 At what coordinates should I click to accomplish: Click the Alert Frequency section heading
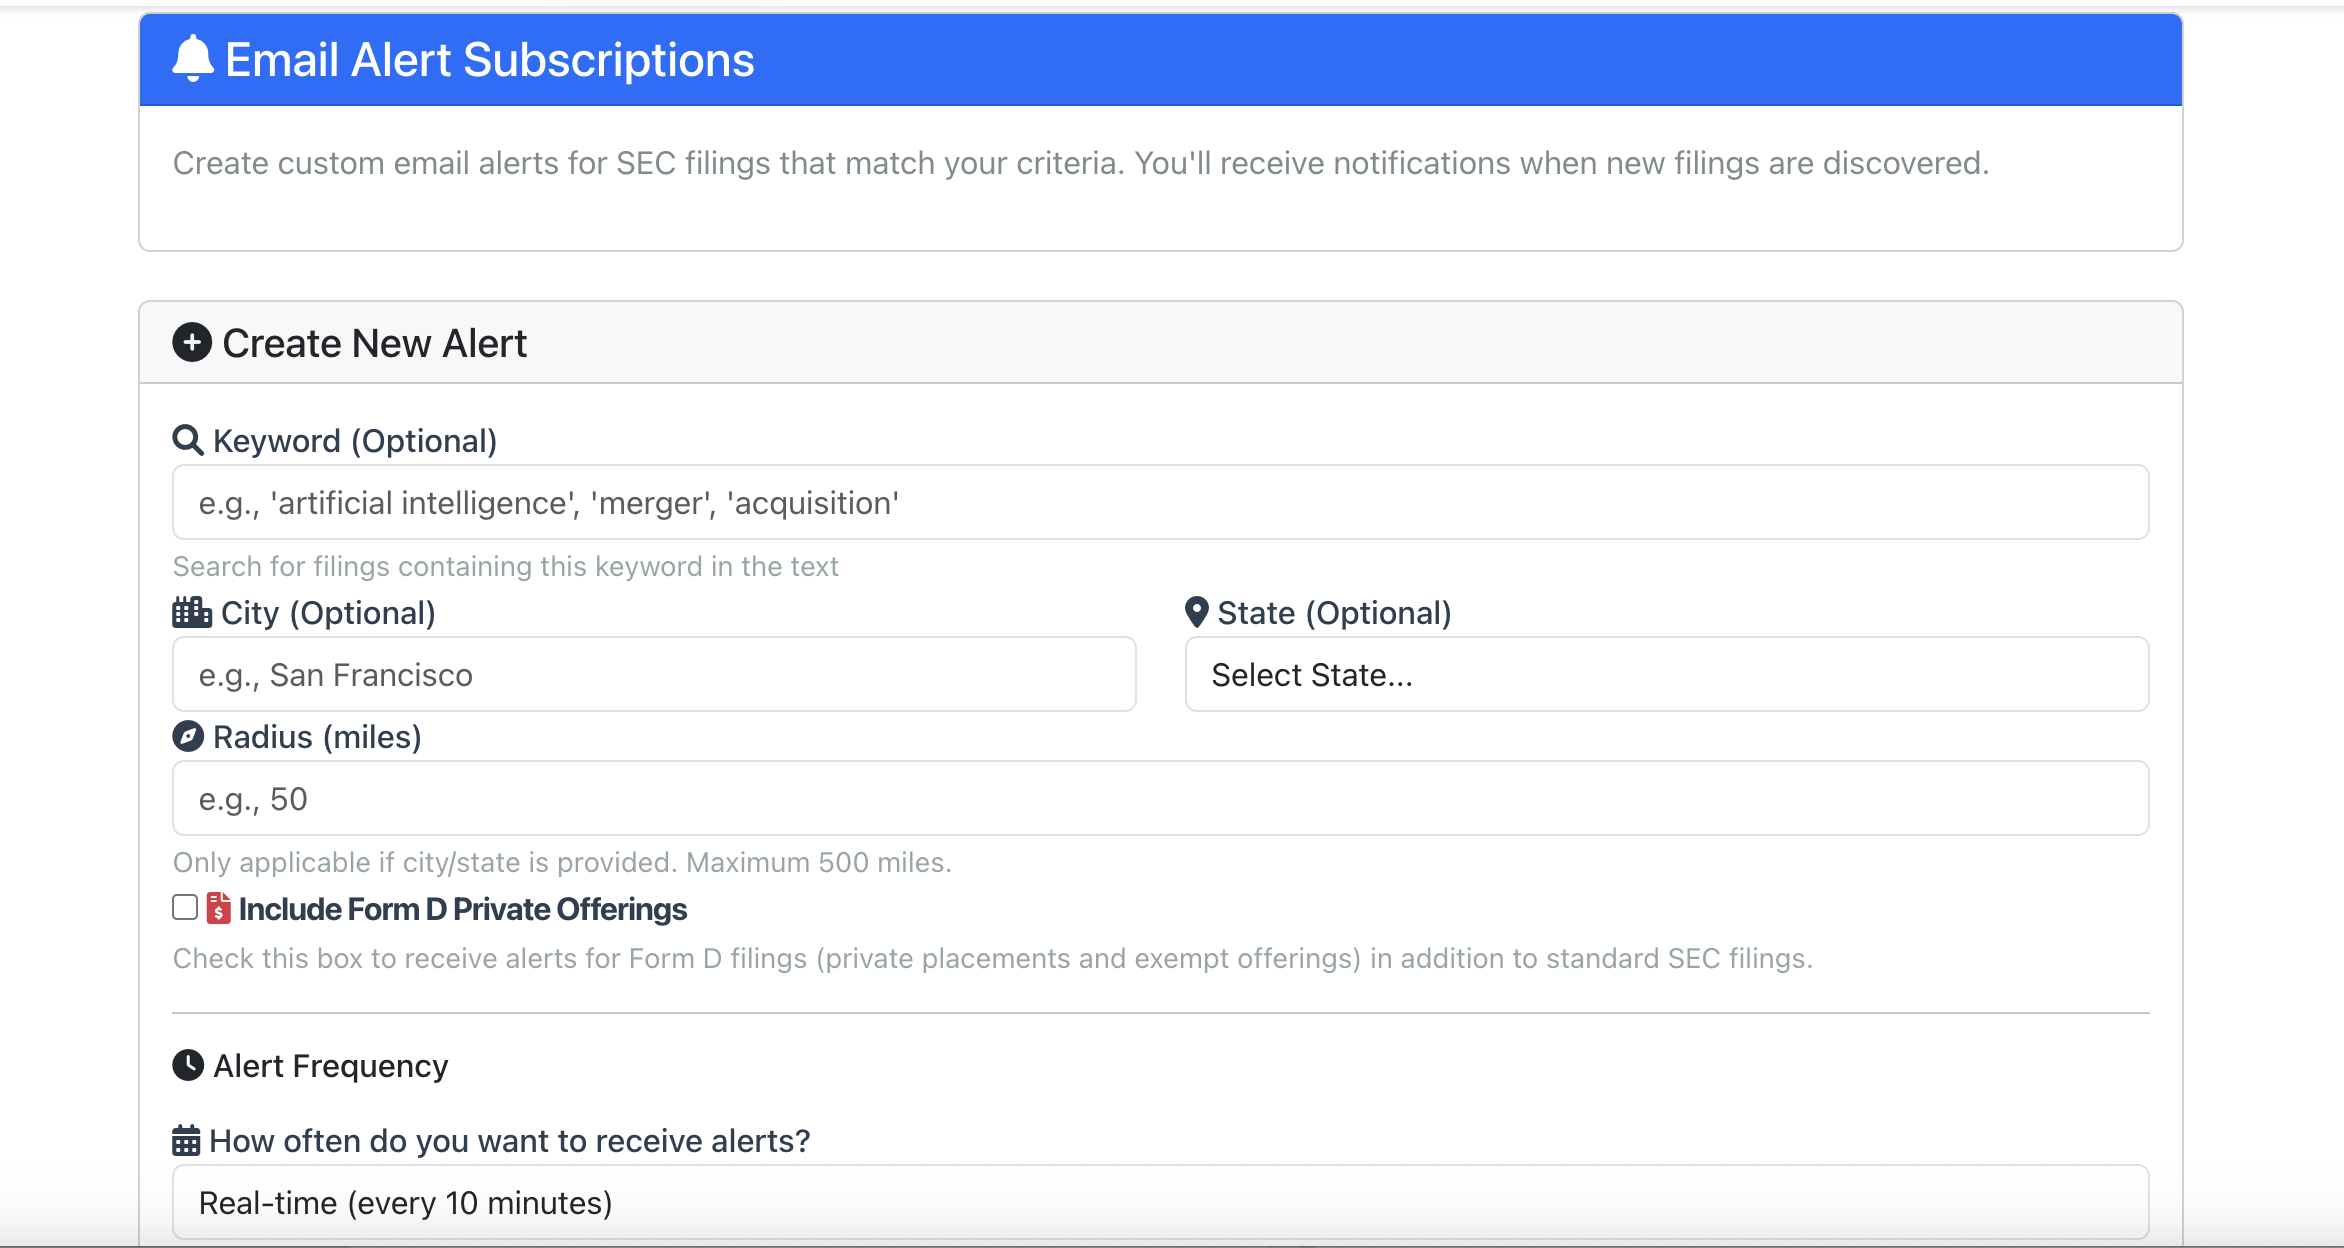pyautogui.click(x=330, y=1065)
